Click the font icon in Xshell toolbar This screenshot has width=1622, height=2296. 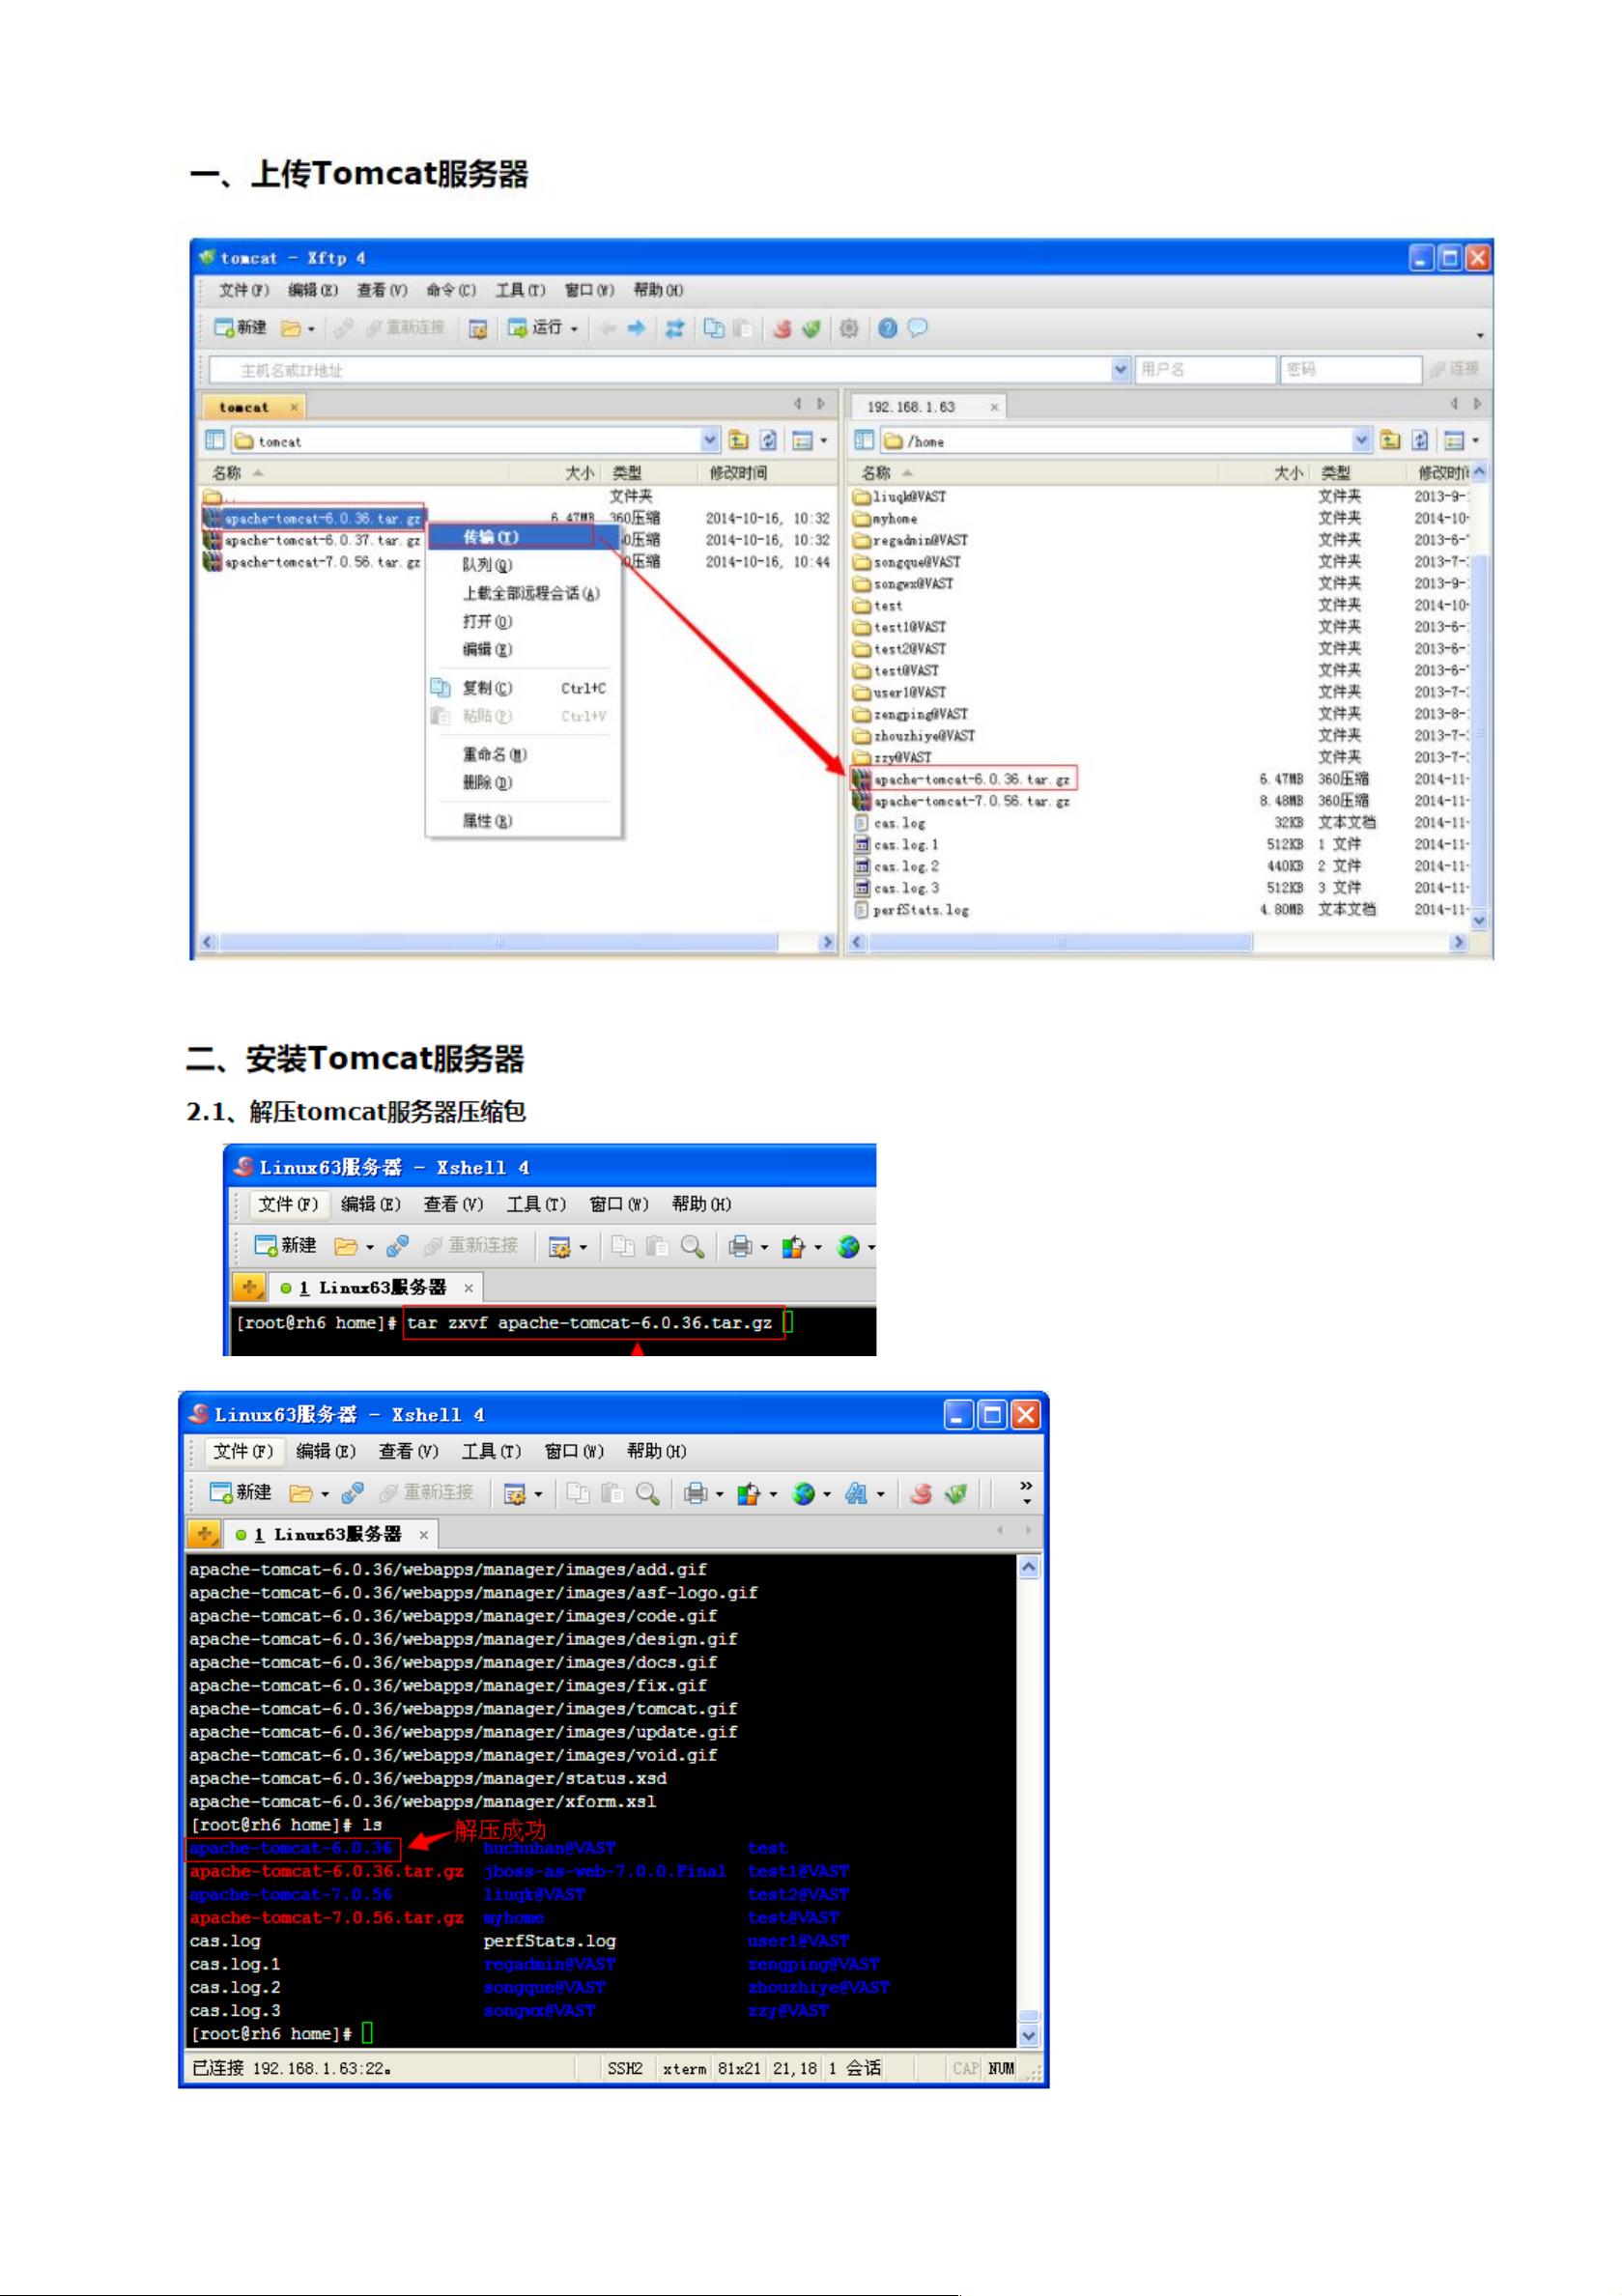[856, 1493]
